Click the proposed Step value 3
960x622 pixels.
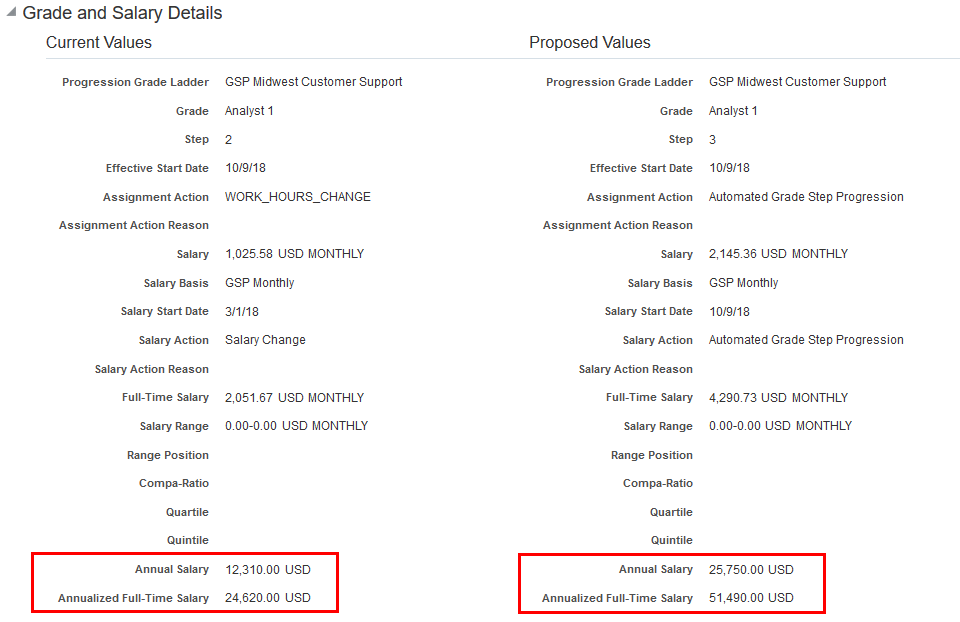[x=712, y=139]
